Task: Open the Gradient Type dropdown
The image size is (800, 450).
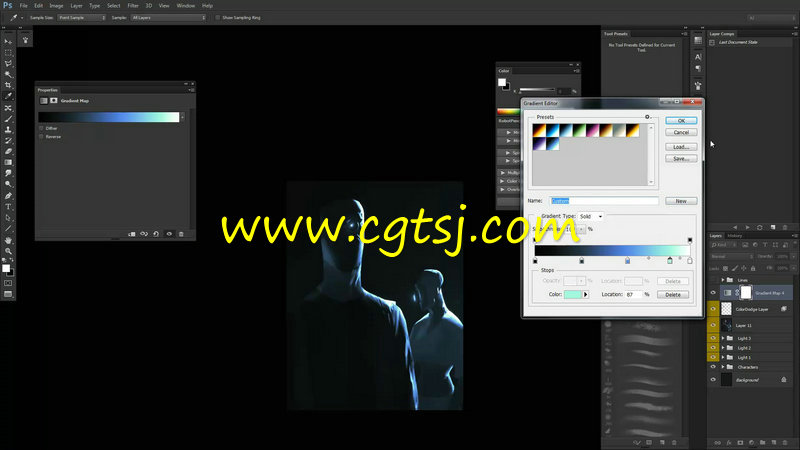Action: point(590,216)
